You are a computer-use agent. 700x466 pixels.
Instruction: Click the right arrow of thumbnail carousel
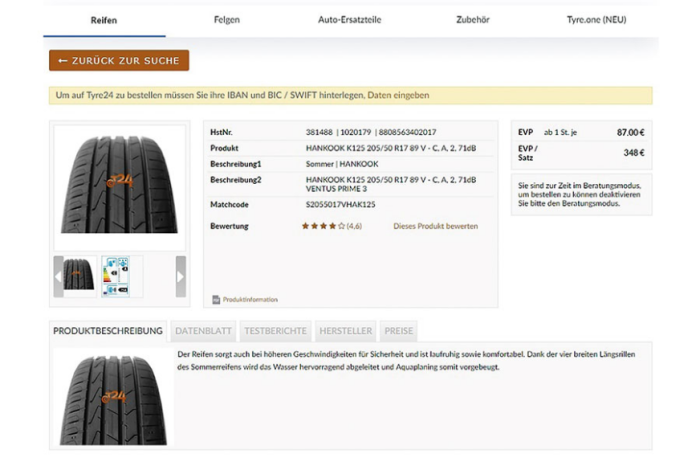[x=181, y=276]
